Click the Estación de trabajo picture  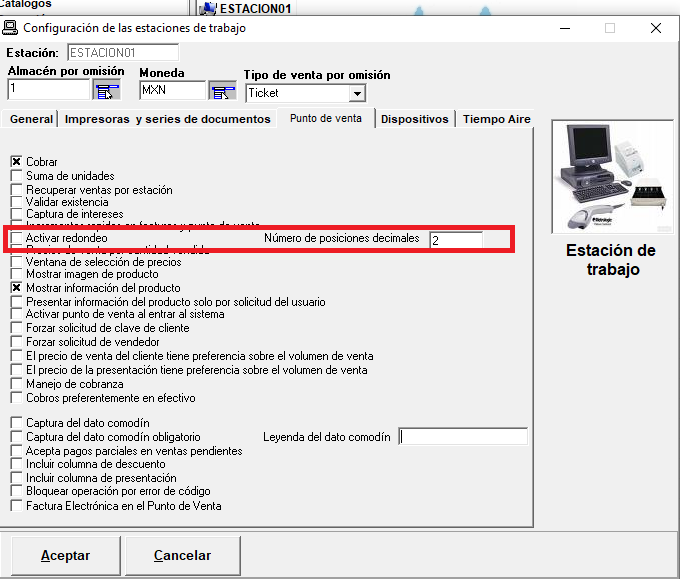(613, 177)
